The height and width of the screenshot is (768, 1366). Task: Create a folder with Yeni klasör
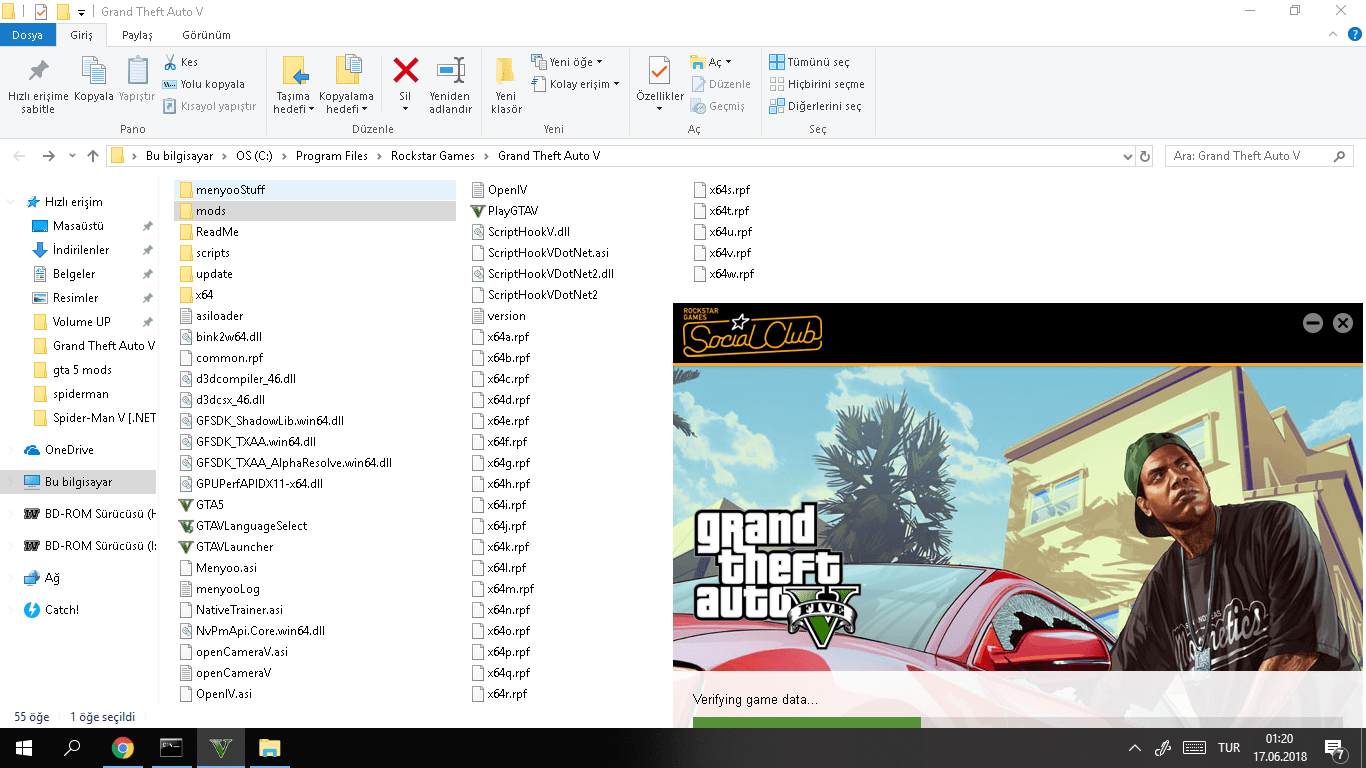(506, 86)
